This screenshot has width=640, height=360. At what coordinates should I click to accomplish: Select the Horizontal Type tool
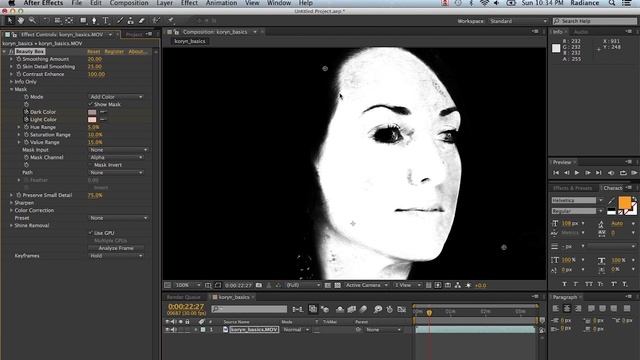(x=106, y=20)
